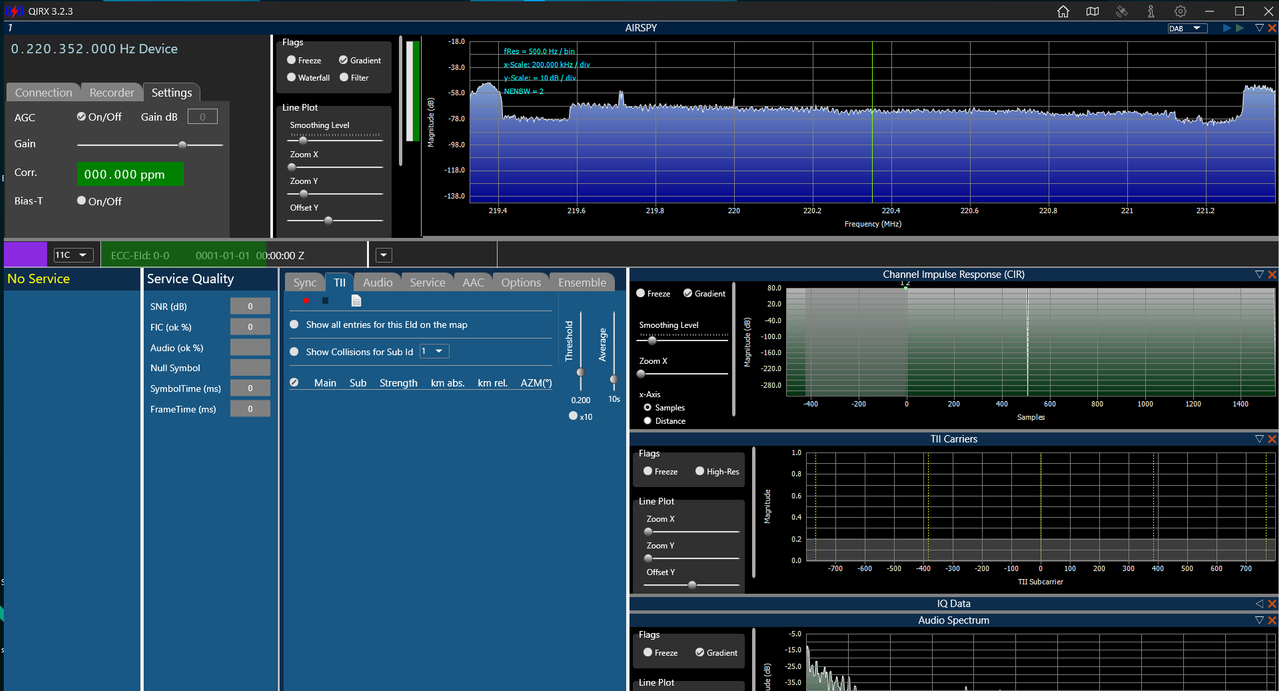The image size is (1279, 691).
Task: Click the Home icon in title bar
Action: point(1063,11)
